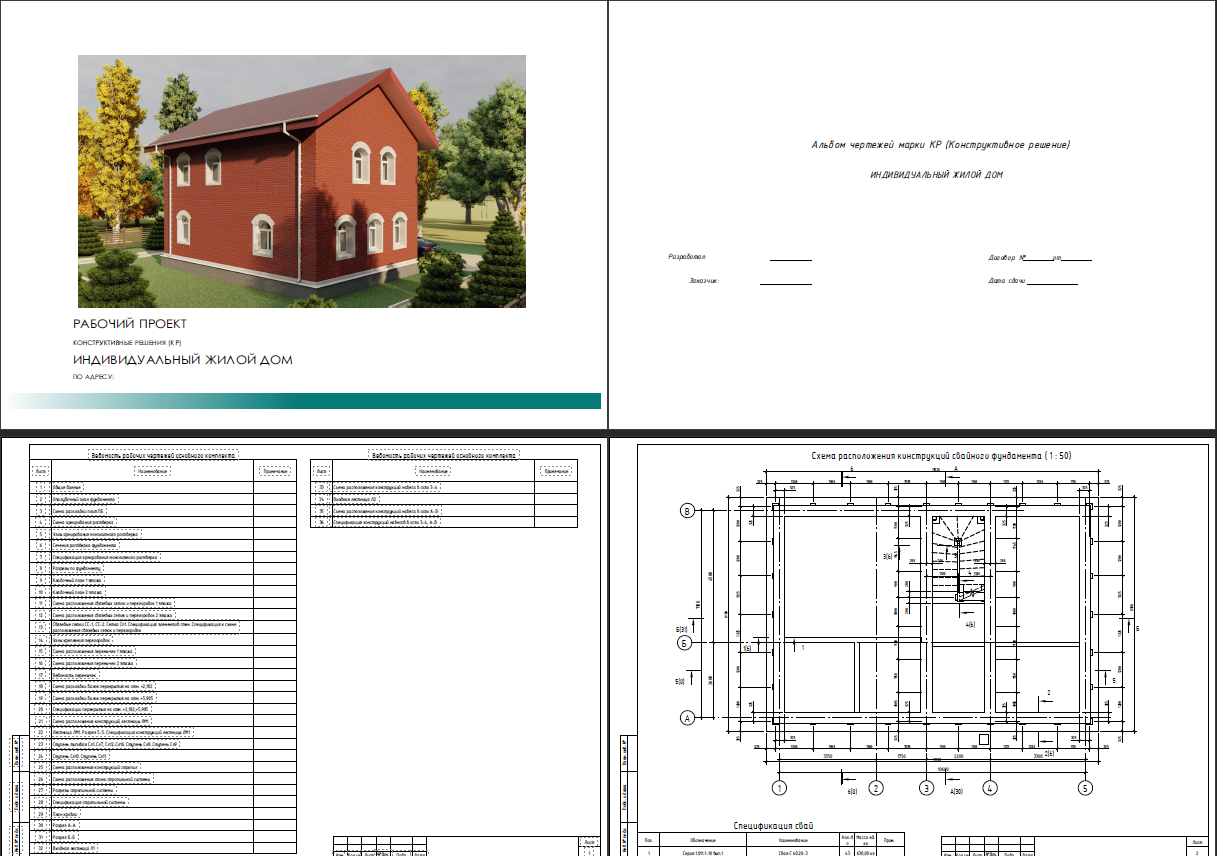Click 'Дата сдачи' field on title page
Image resolution: width=1217 pixels, height=856 pixels.
coord(1033,281)
